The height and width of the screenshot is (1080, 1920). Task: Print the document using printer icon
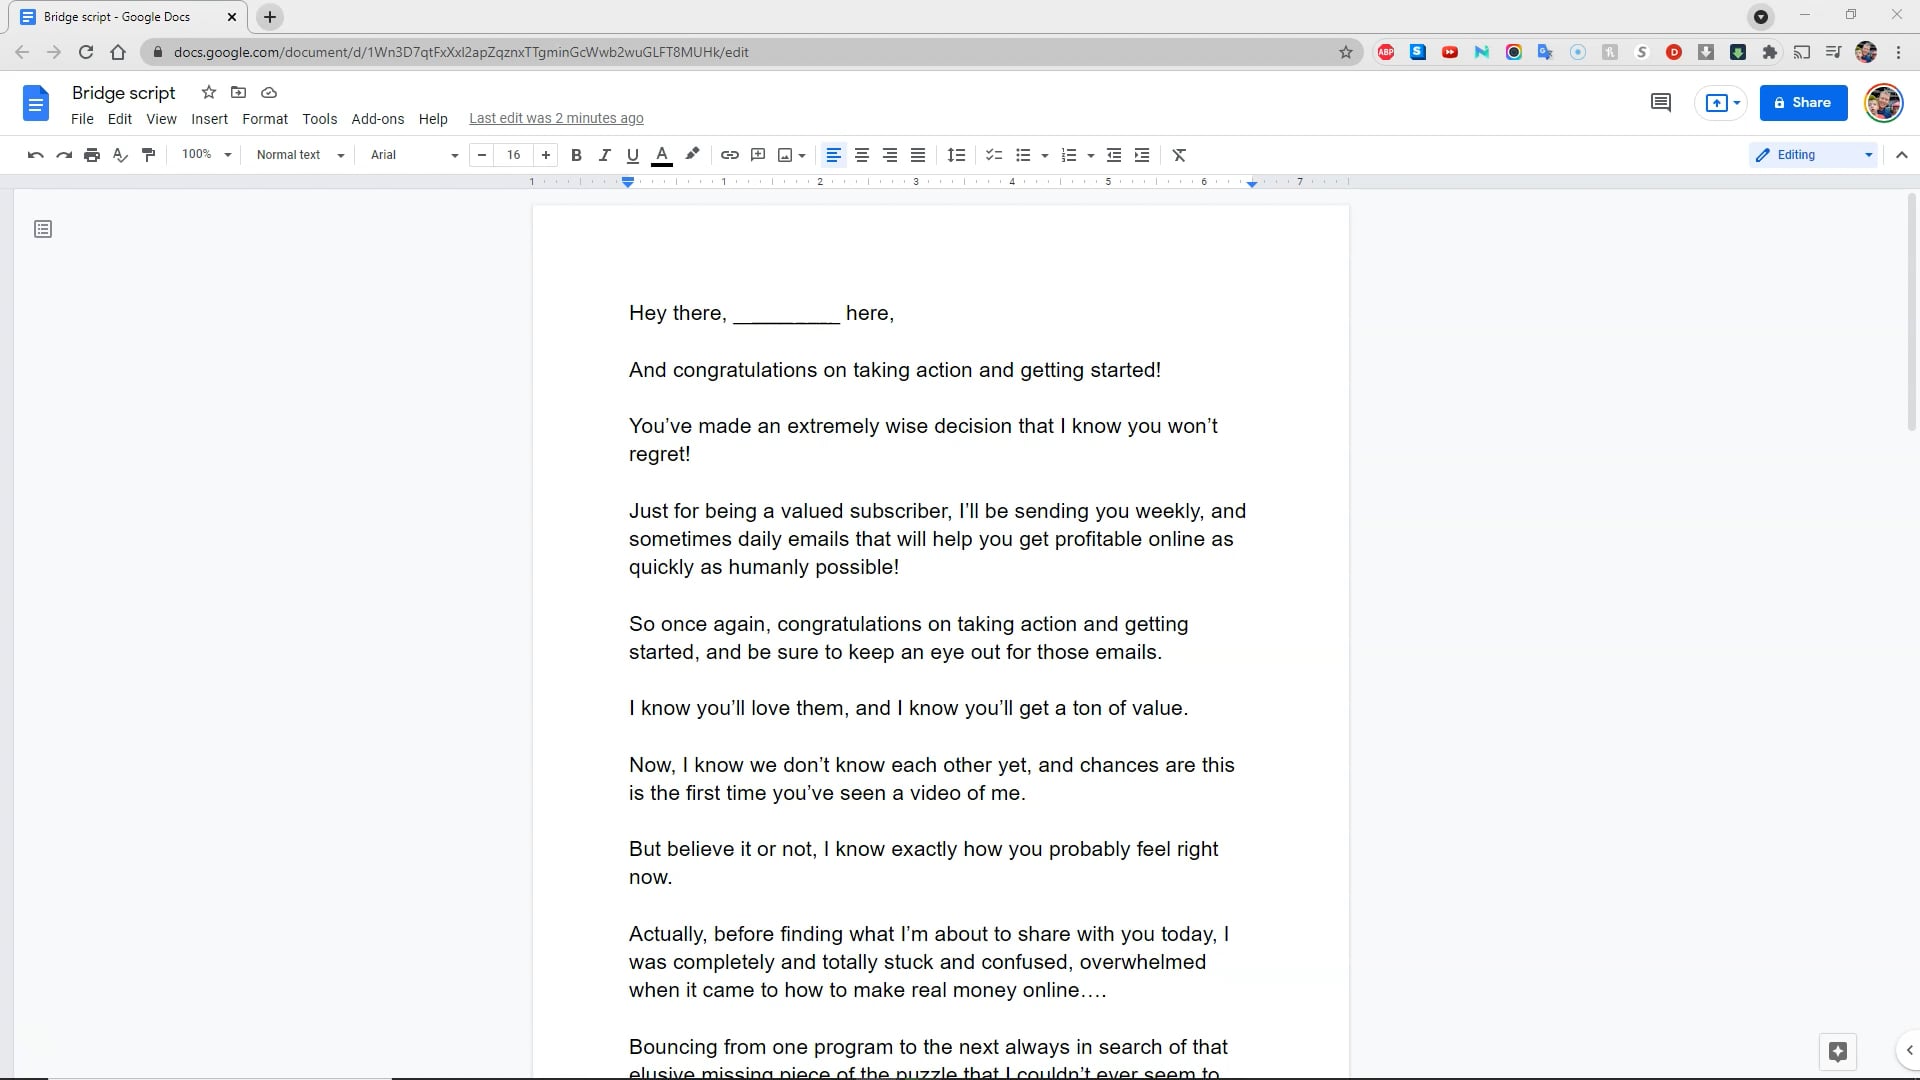92,155
